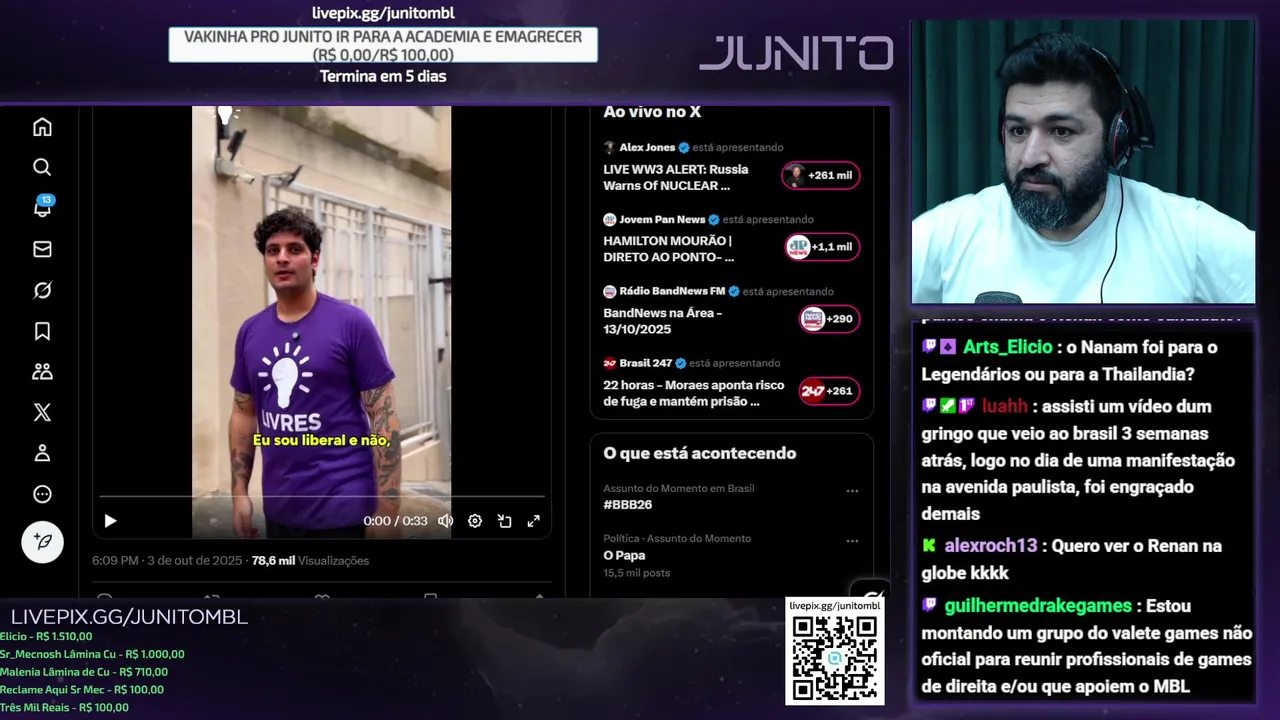Click the 'O que está acontecendo' heading
Screen dimensions: 1280x720
point(700,453)
